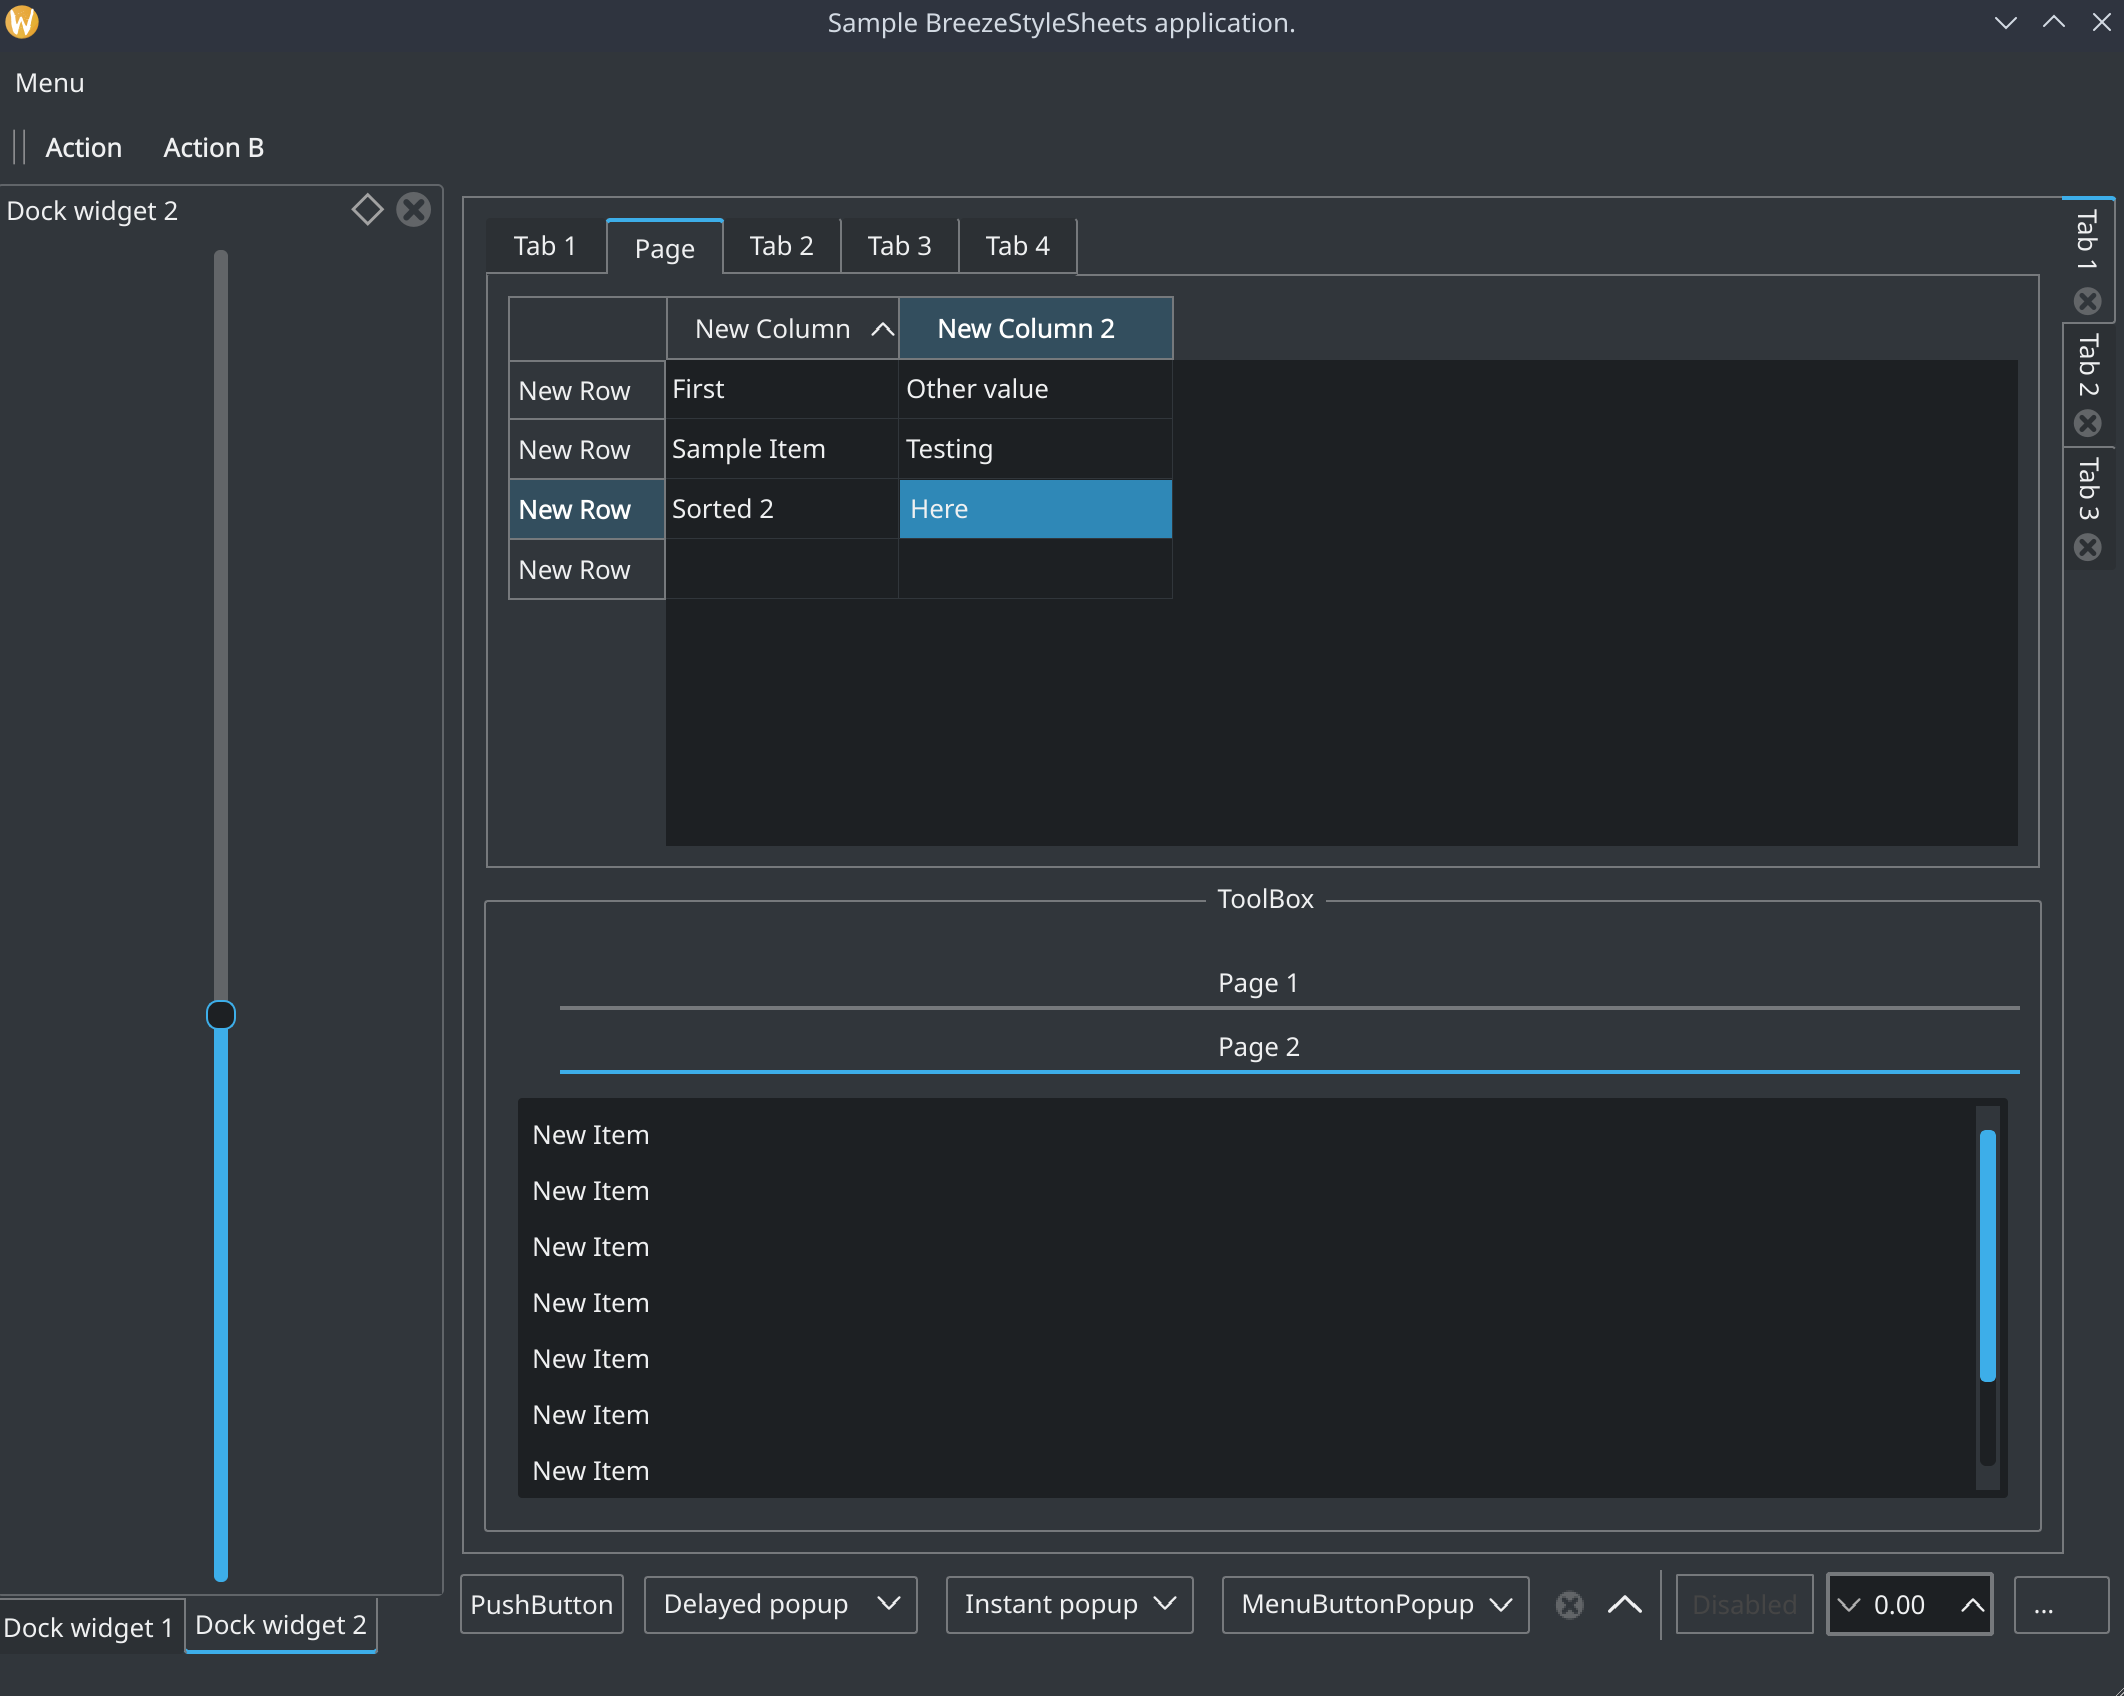Click the list scrollbar blue handle
Viewport: 2124px width, 1696px height.
[1988, 1256]
